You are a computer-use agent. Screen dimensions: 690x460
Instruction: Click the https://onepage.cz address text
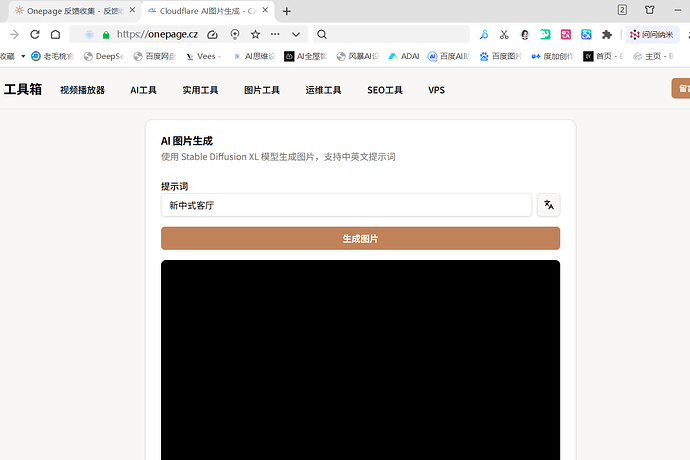coord(157,34)
